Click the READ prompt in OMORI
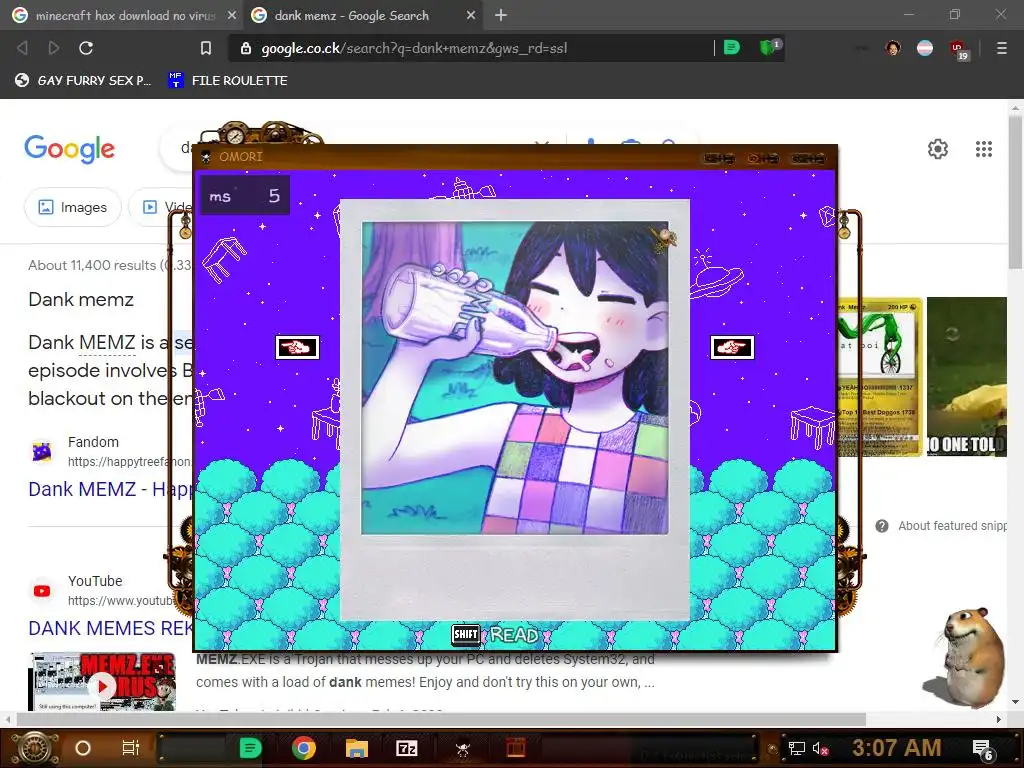1024x768 pixels. pos(515,635)
